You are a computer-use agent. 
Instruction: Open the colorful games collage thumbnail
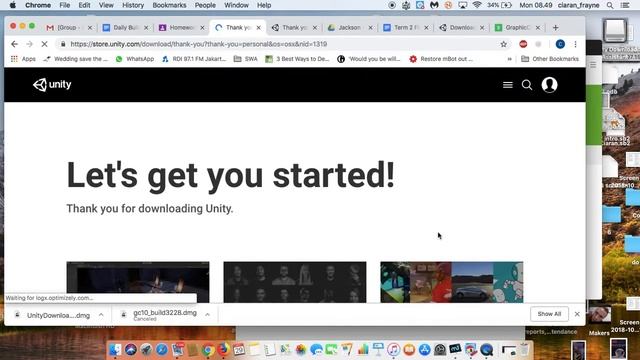tap(451, 282)
